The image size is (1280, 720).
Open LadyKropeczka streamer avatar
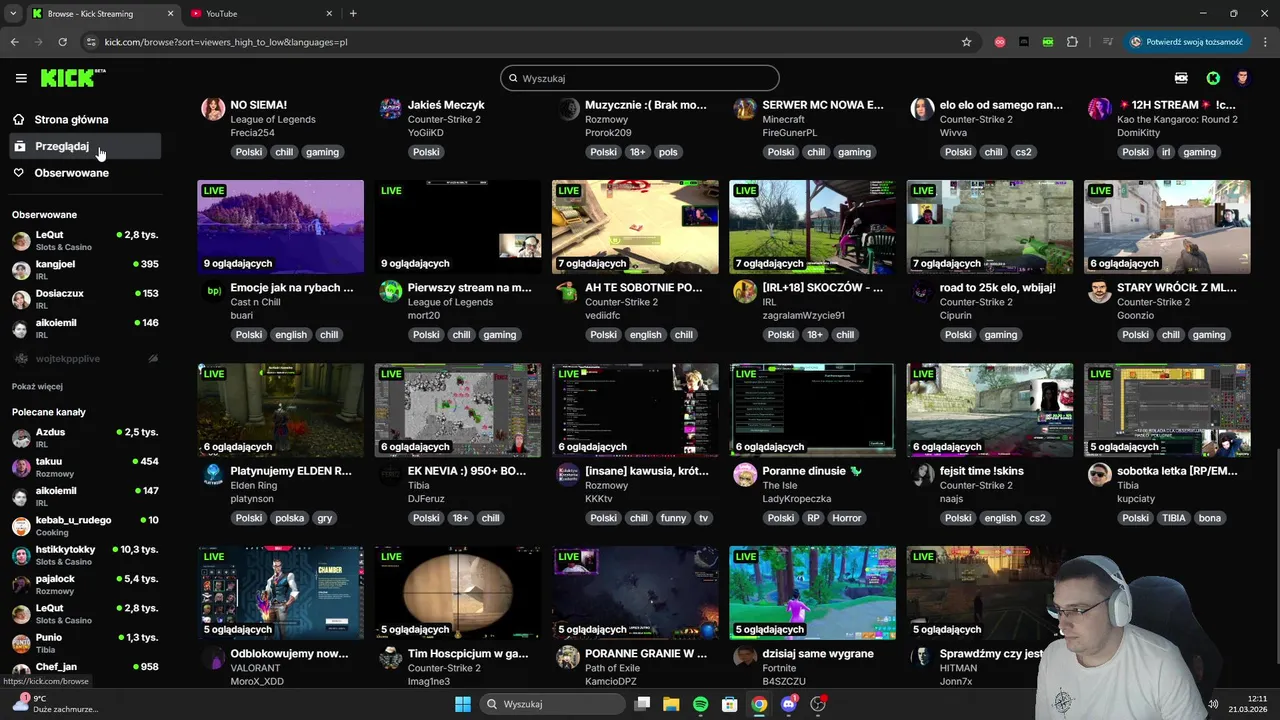point(745,474)
